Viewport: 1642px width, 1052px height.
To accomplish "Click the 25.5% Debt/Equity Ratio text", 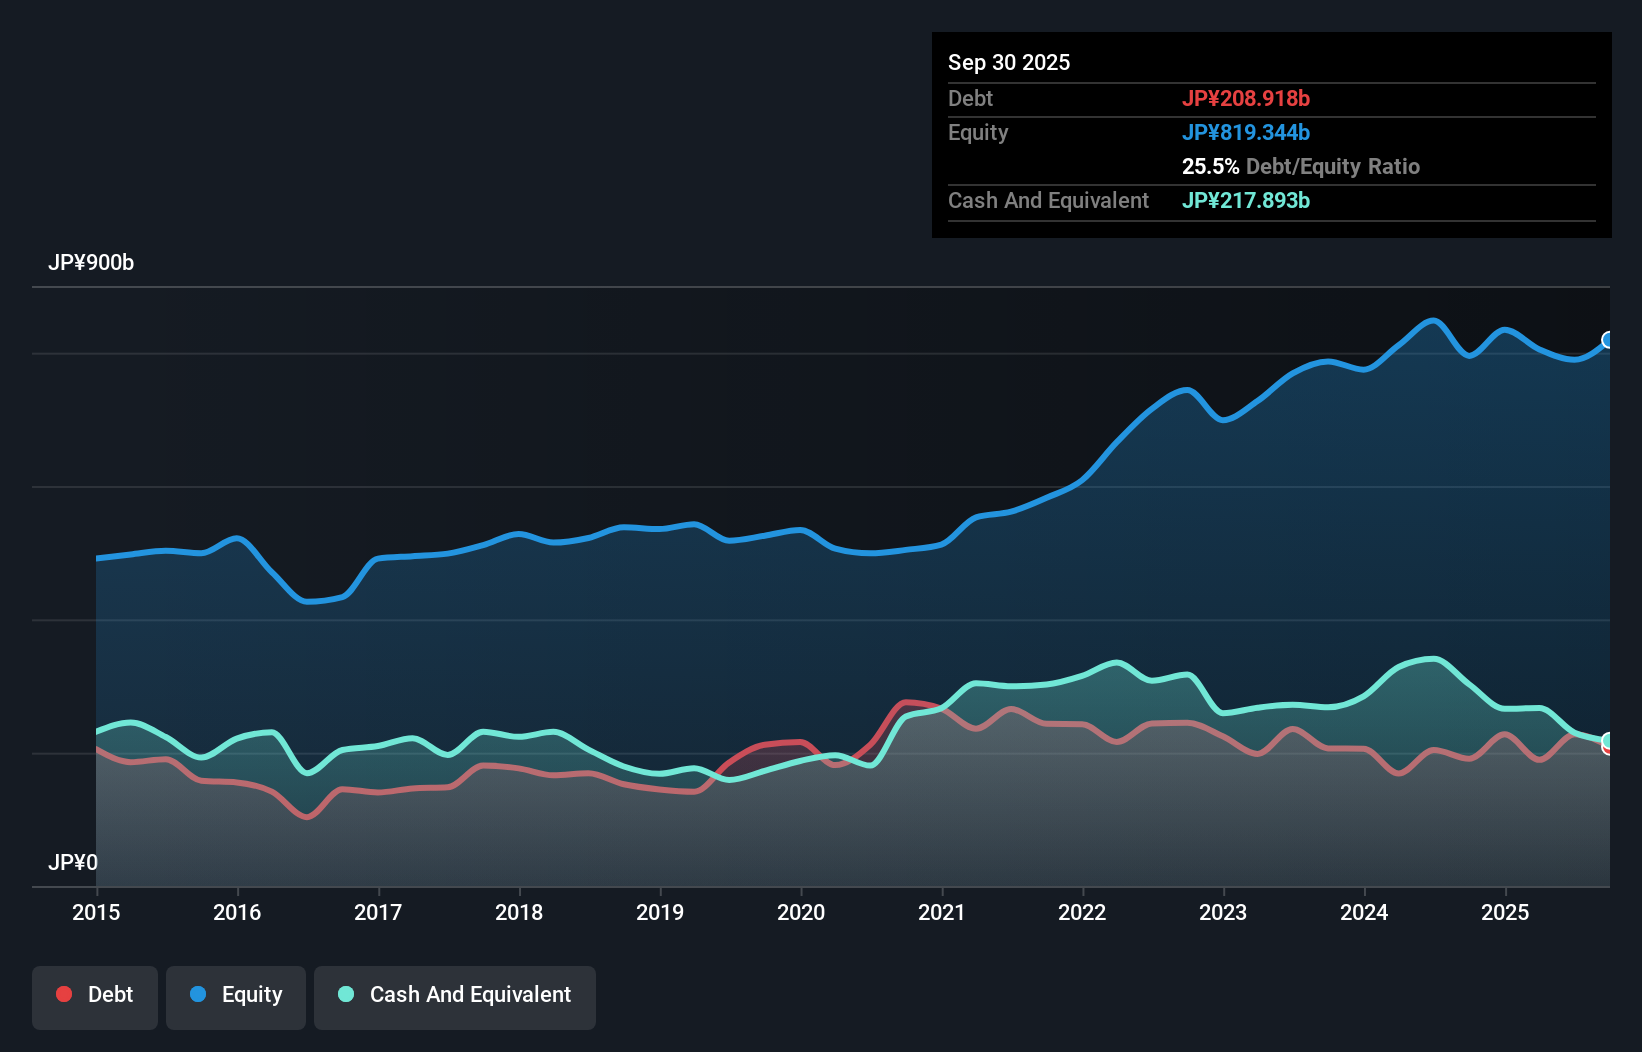I will coord(1301,166).
